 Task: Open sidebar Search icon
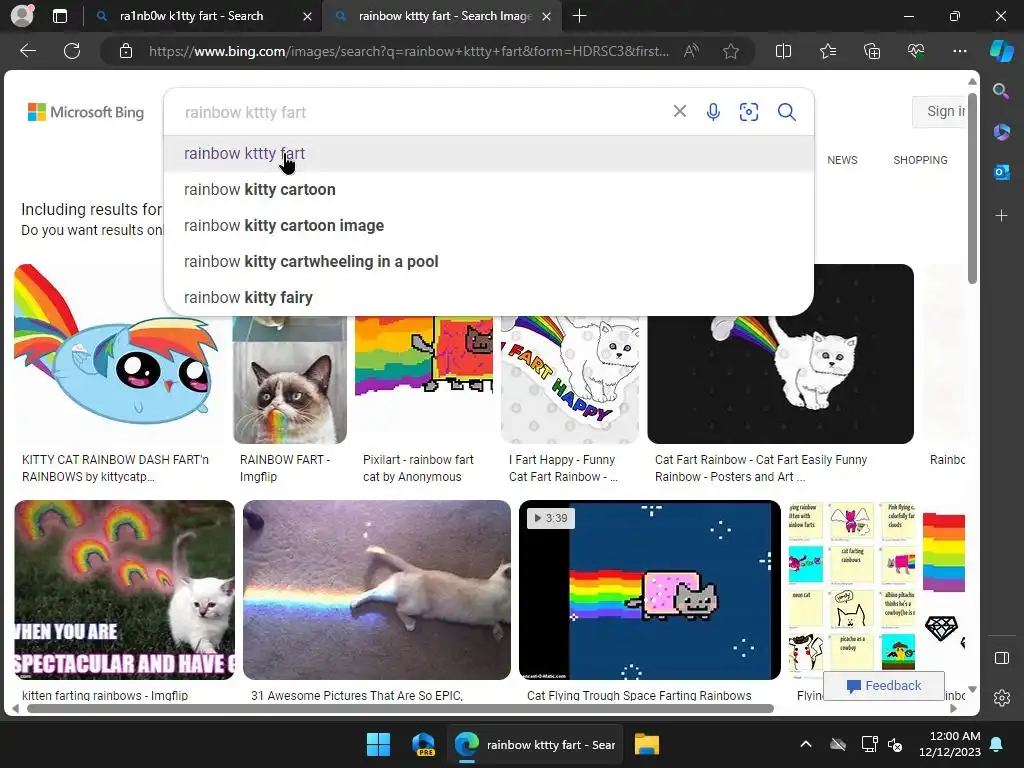point(1001,91)
